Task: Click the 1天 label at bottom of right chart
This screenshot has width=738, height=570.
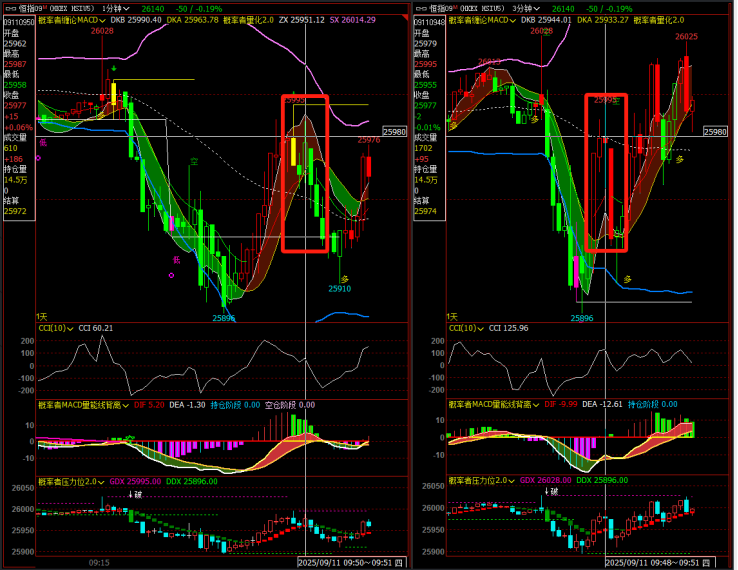Action: 455,316
